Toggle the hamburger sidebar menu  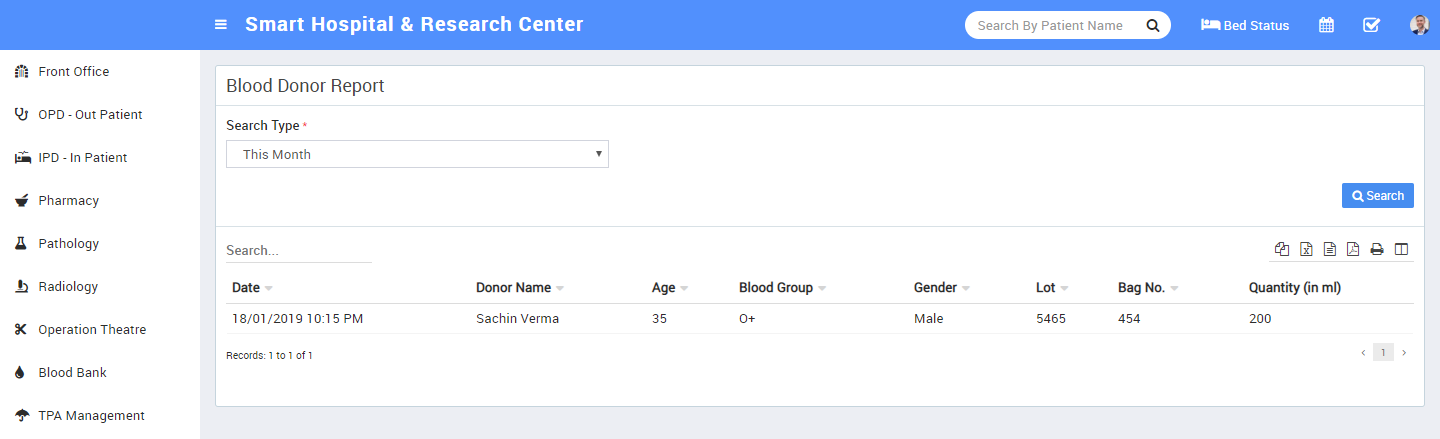(x=221, y=25)
